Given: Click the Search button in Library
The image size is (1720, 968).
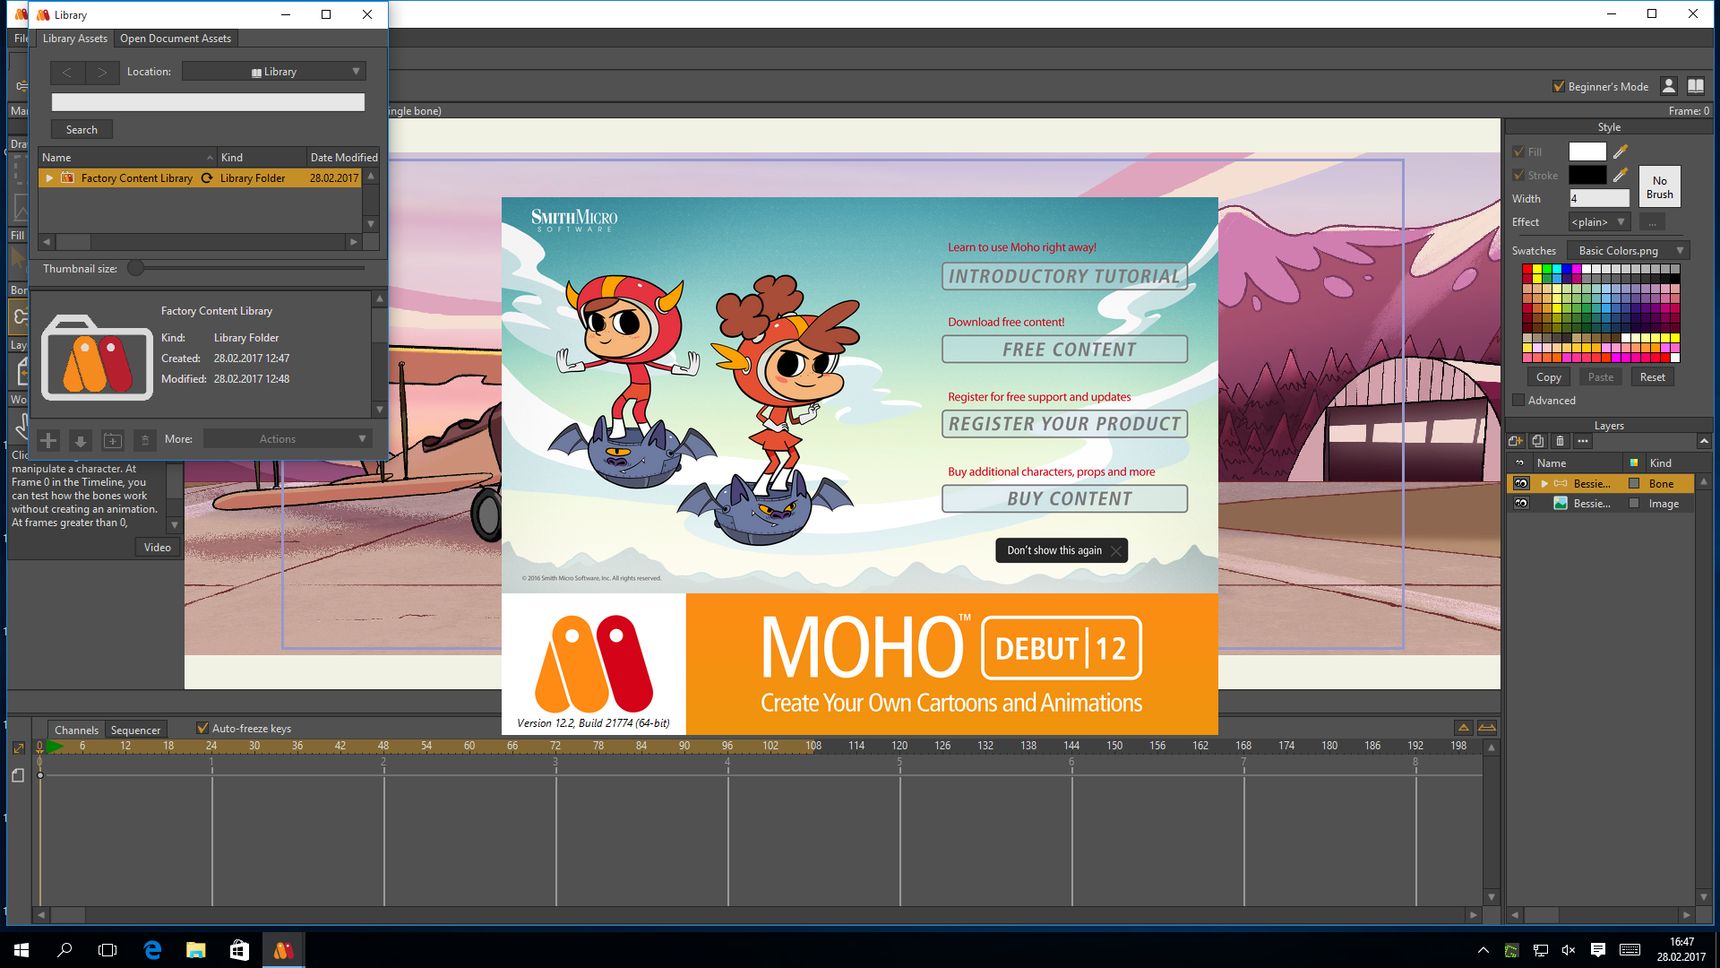Looking at the screenshot, I should (82, 130).
